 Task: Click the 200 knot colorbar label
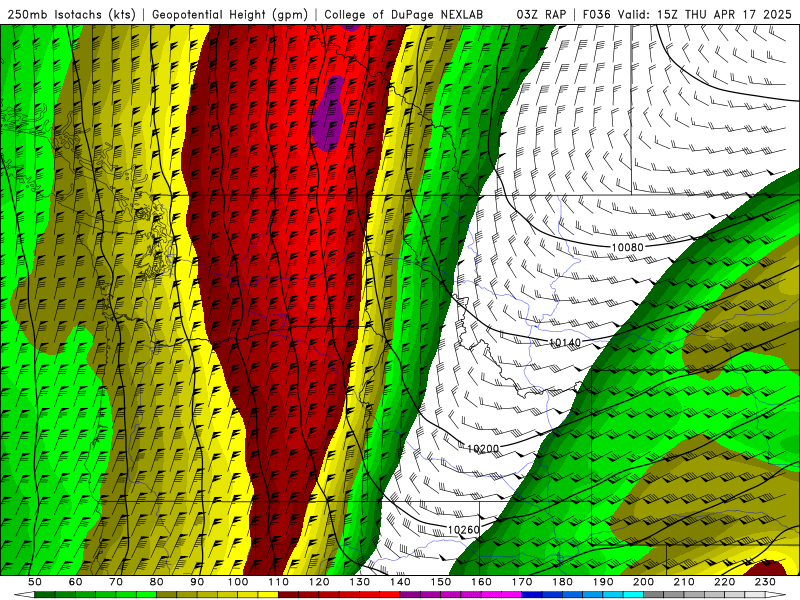pyautogui.click(x=643, y=582)
